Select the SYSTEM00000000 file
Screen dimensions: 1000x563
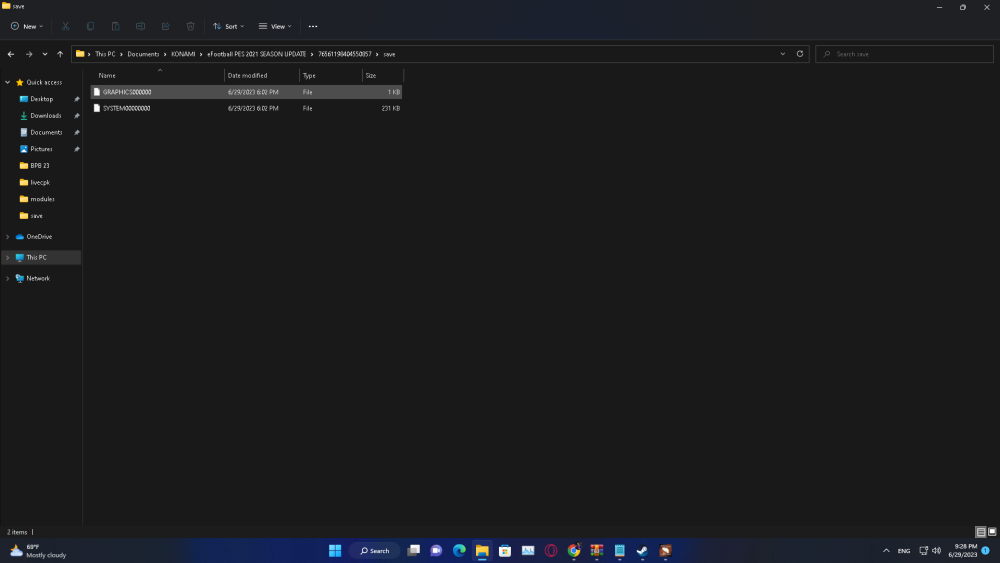pyautogui.click(x=127, y=108)
